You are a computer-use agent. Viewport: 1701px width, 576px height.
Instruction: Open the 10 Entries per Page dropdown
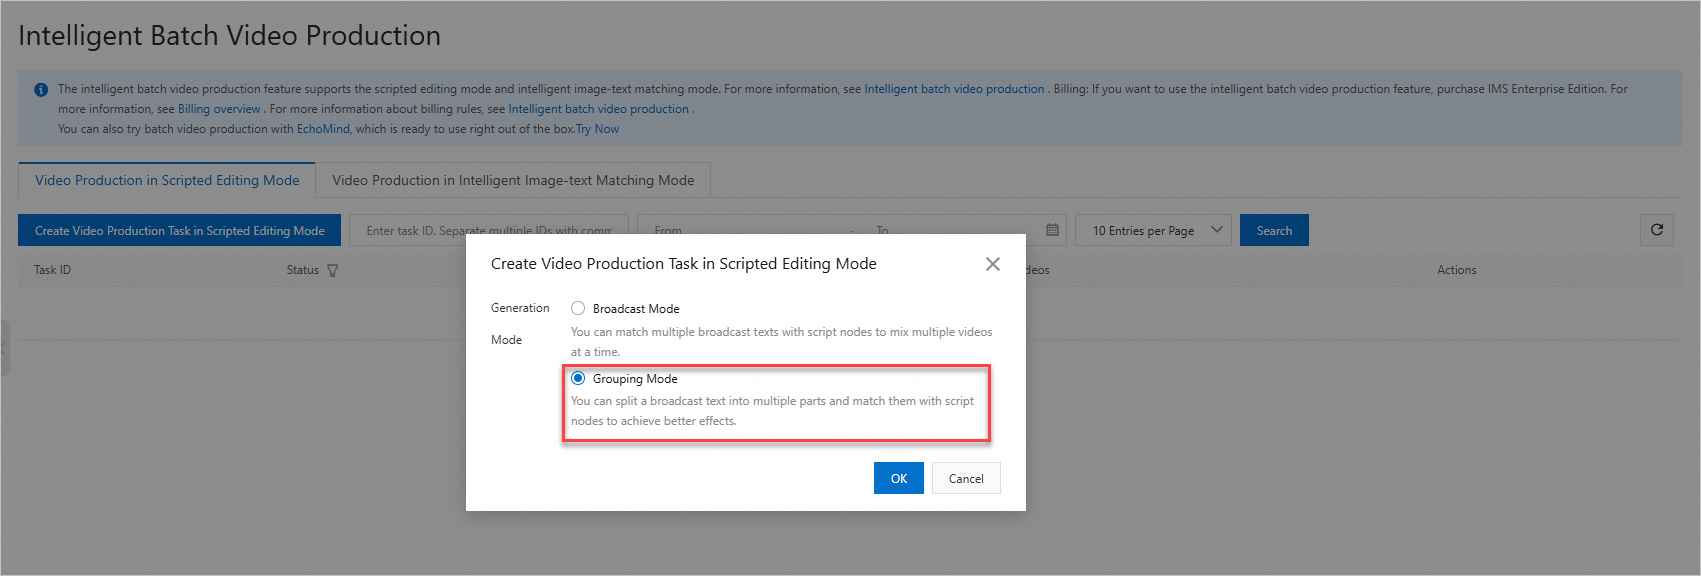[1154, 230]
